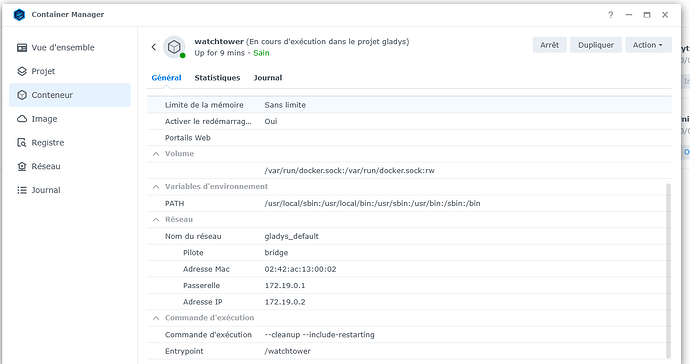The image size is (690, 364).
Task: Click the Sain health status text
Action: 261,53
